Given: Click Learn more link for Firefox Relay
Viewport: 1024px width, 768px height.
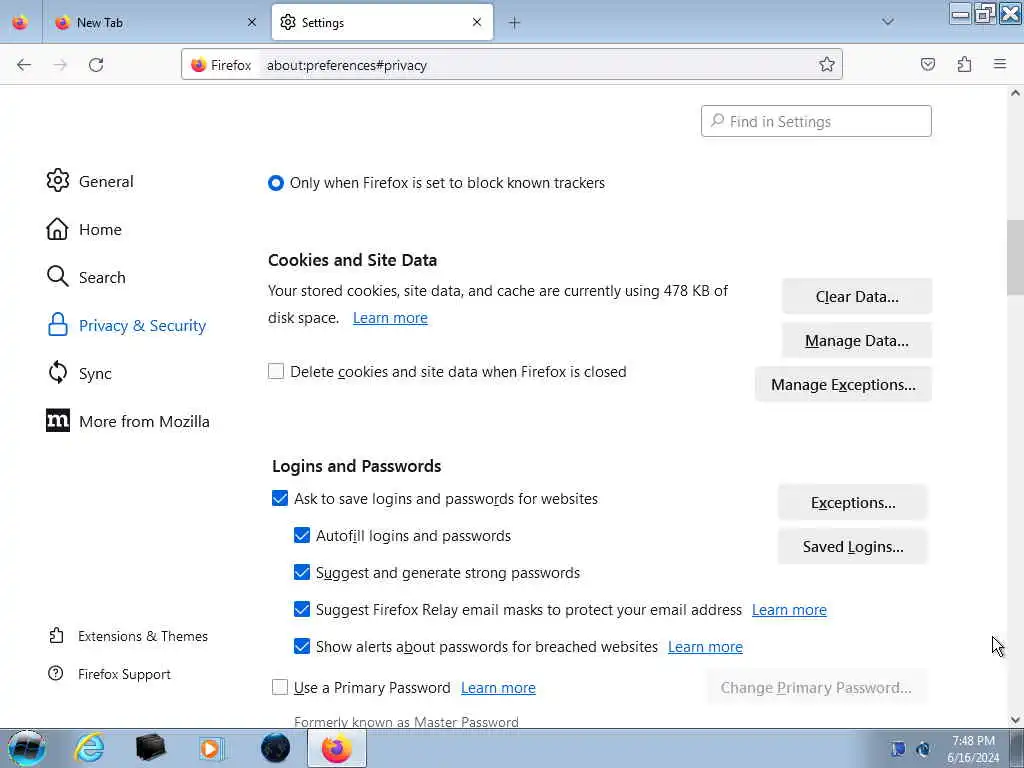Looking at the screenshot, I should click(x=789, y=610).
